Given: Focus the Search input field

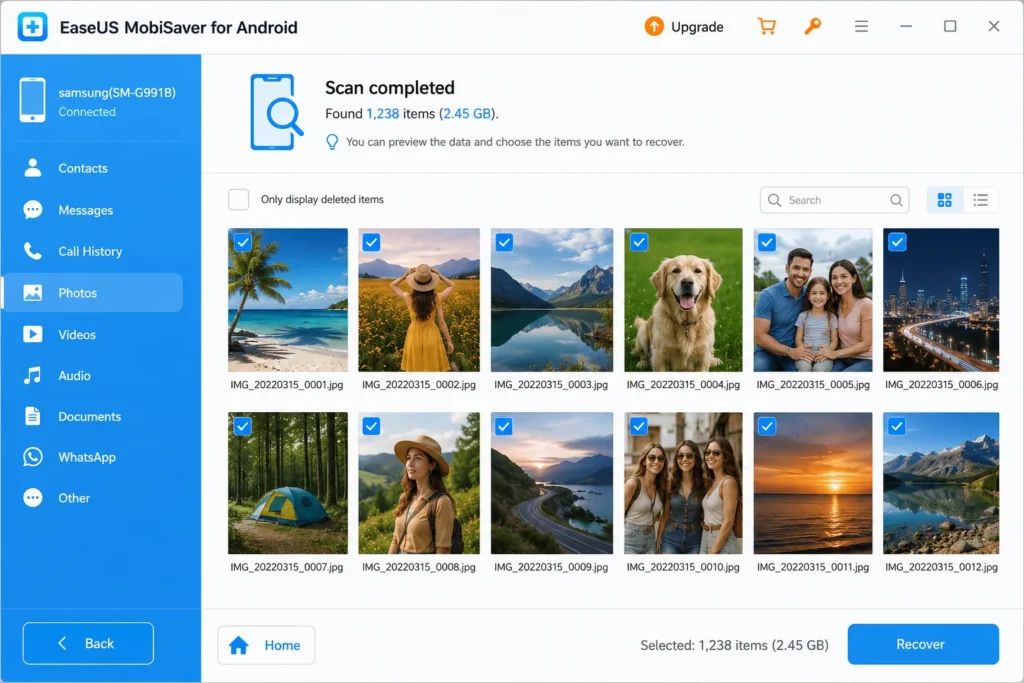Looking at the screenshot, I should (835, 200).
